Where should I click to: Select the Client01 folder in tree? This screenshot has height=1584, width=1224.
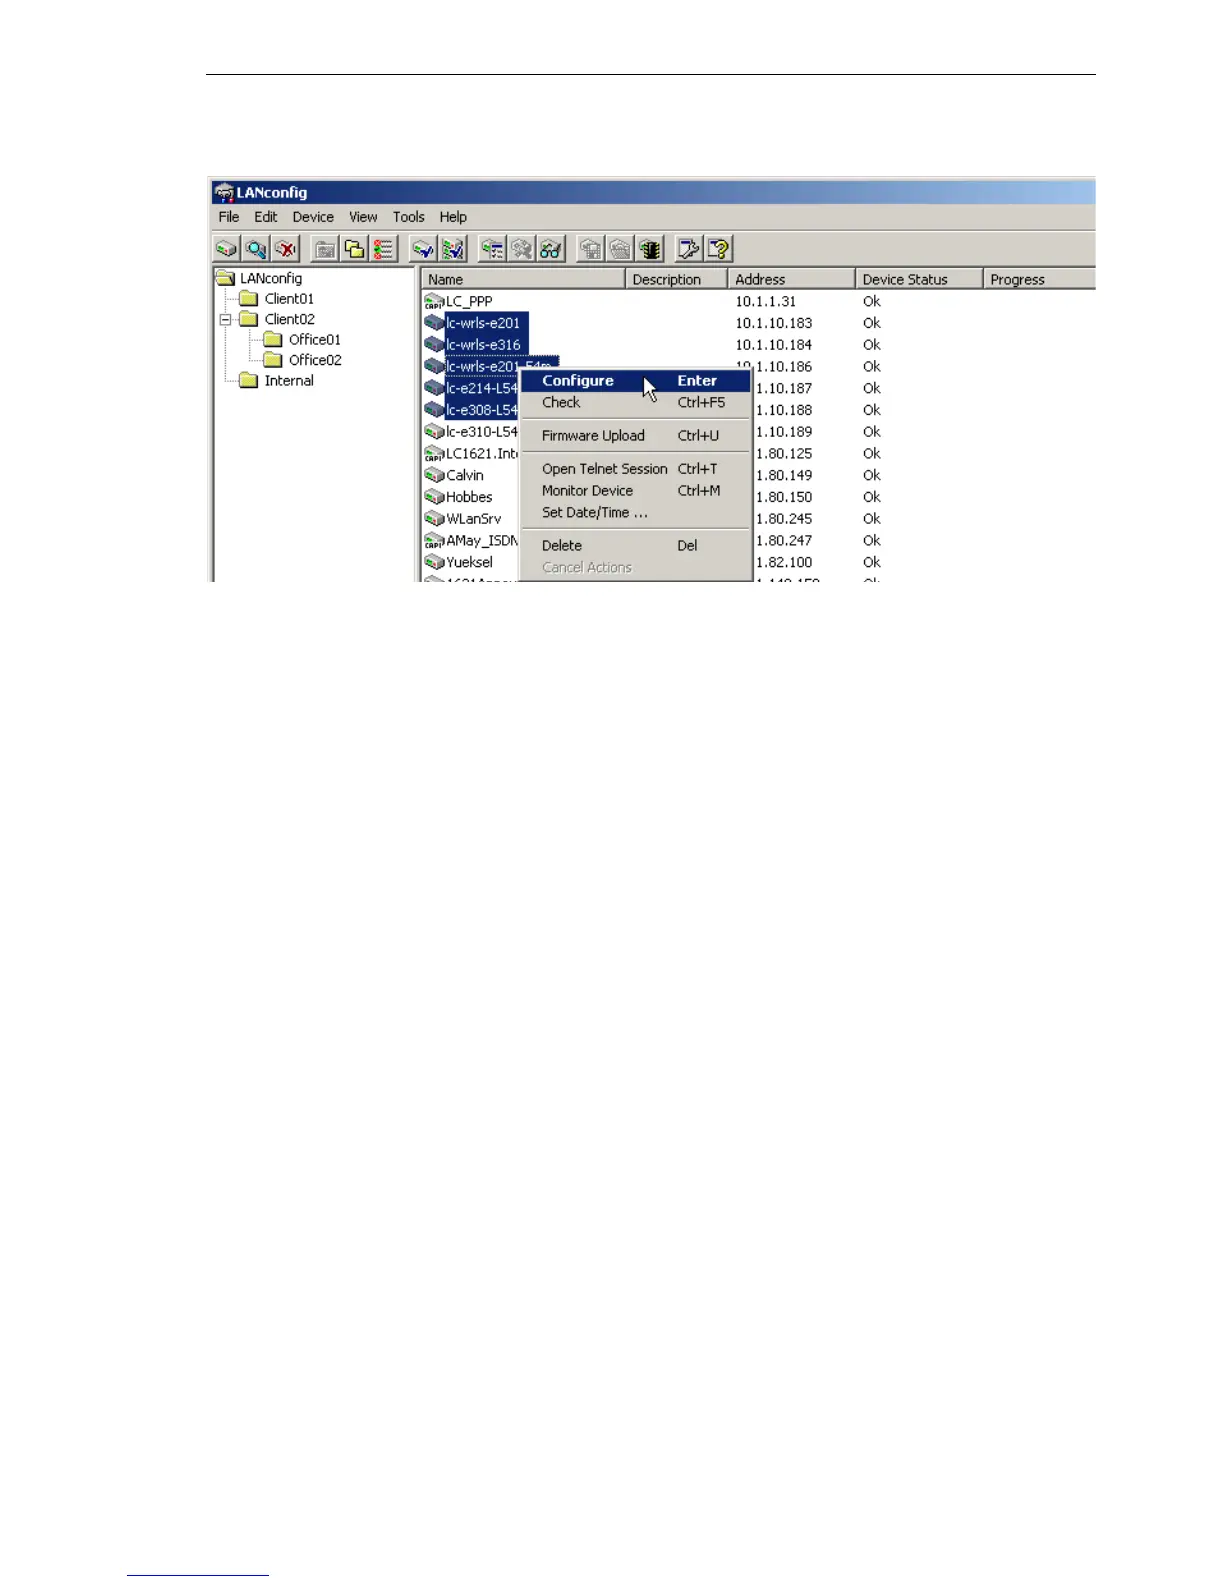pos(289,299)
